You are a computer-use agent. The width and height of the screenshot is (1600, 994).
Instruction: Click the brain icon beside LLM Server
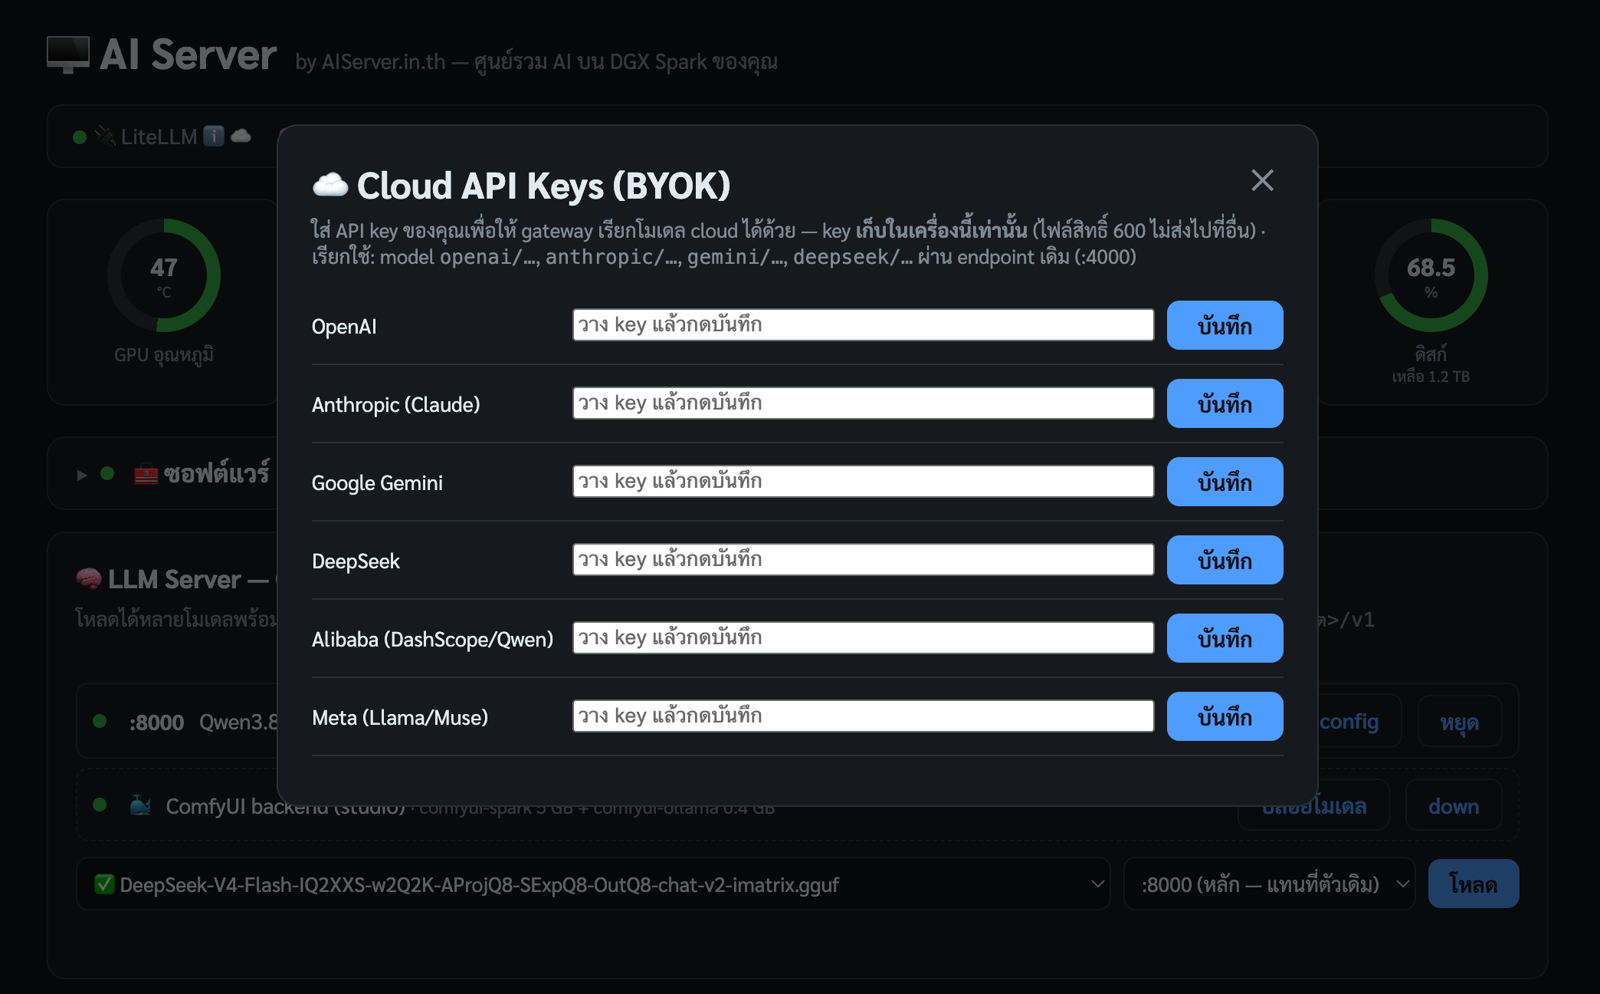89,579
